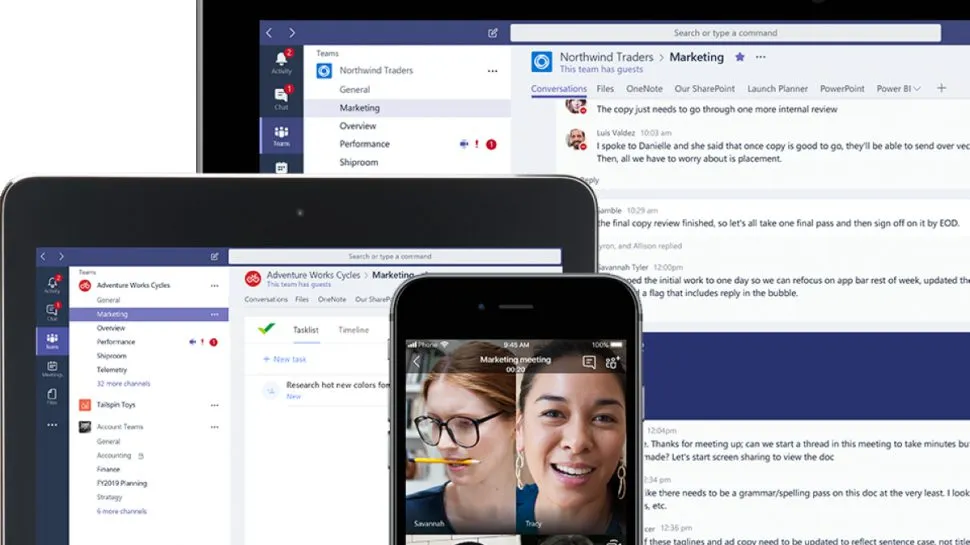Open OneNote tab in Northwind Marketing channel
The image size is (970, 545).
click(644, 88)
